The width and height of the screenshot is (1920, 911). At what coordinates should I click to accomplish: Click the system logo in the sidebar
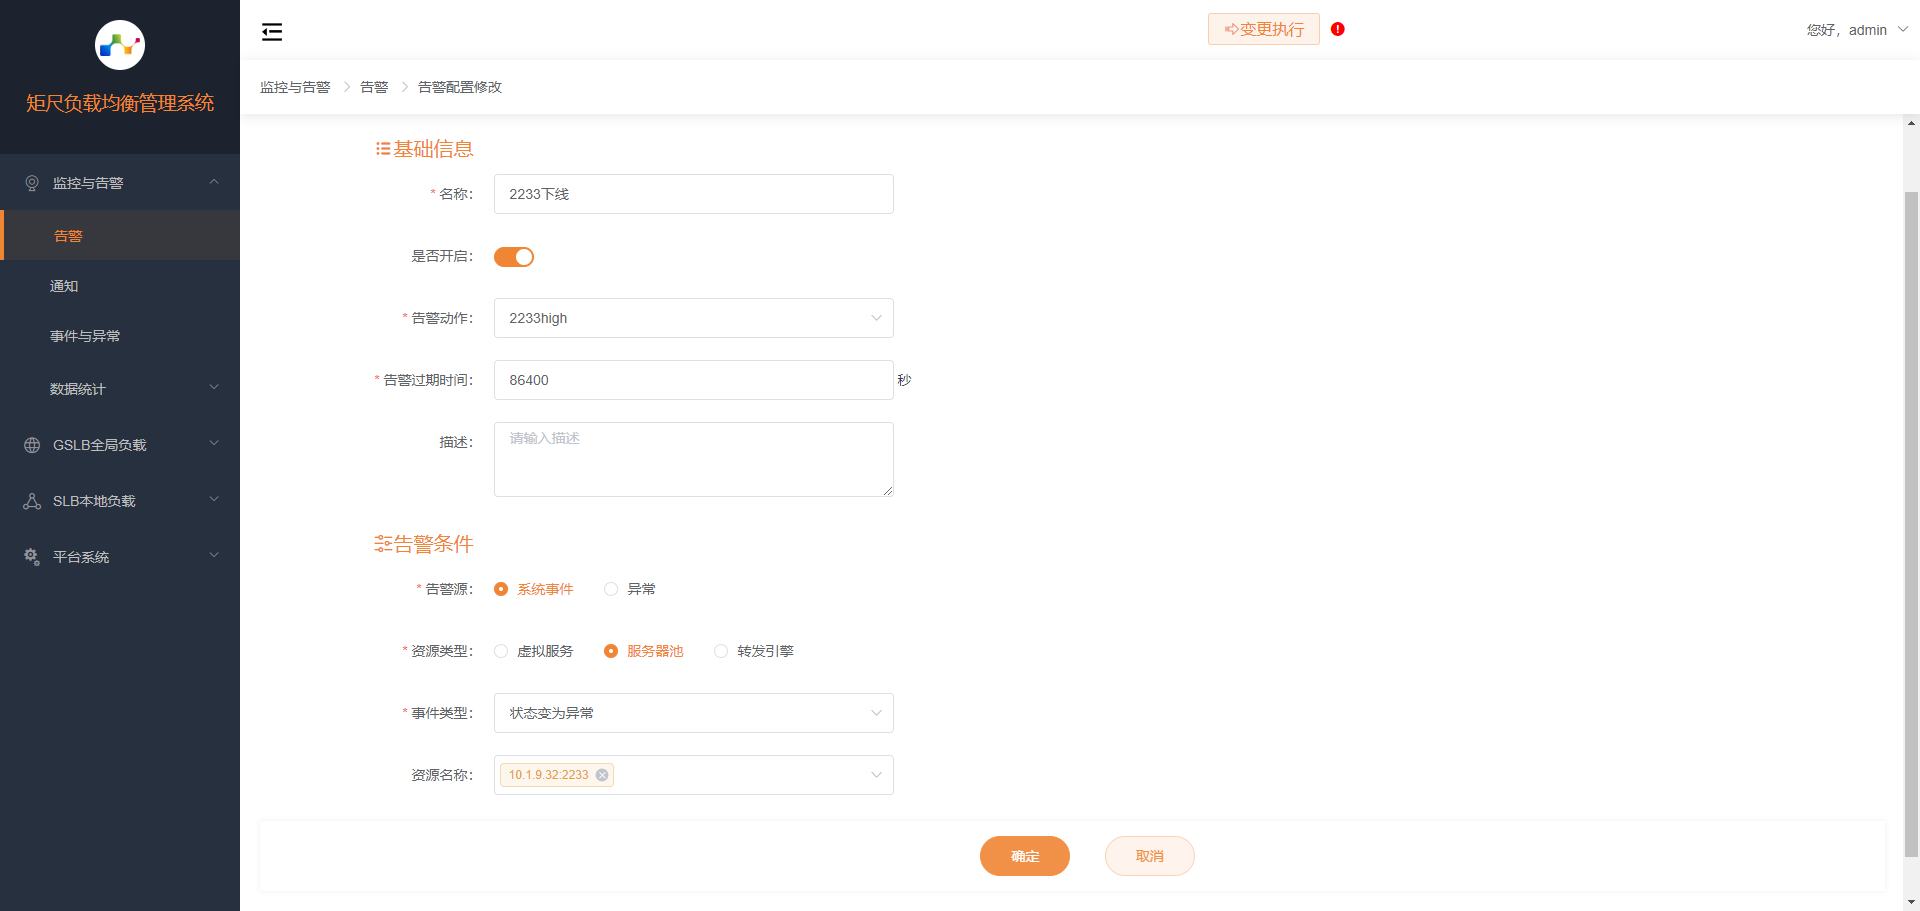120,45
